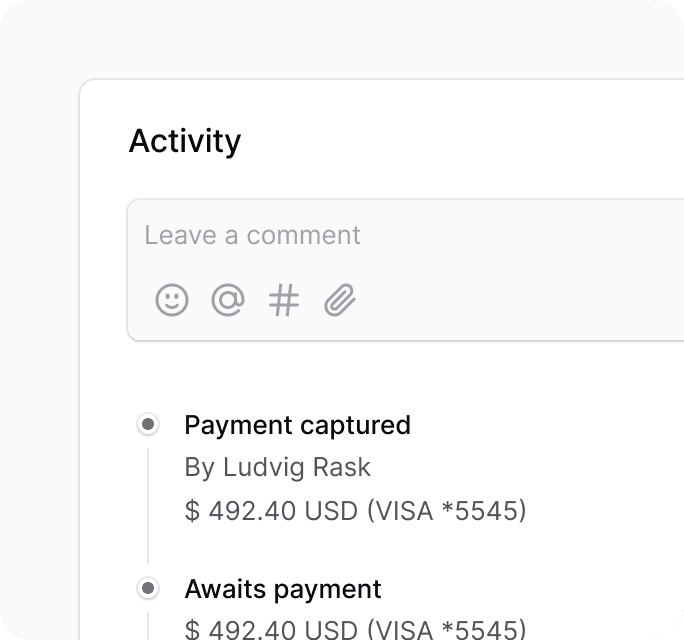
Task: Click VISA *5545 reference under Payment captured
Action: [x=447, y=510]
